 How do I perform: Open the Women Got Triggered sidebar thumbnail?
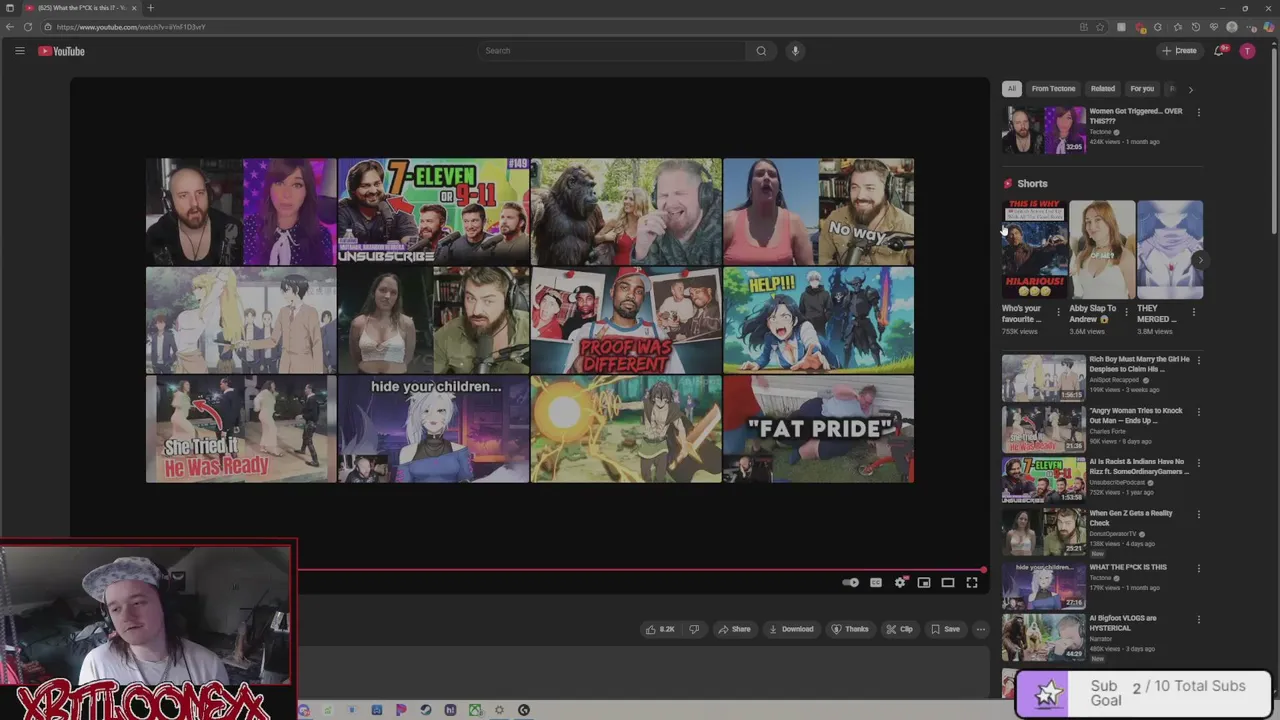(x=1044, y=130)
